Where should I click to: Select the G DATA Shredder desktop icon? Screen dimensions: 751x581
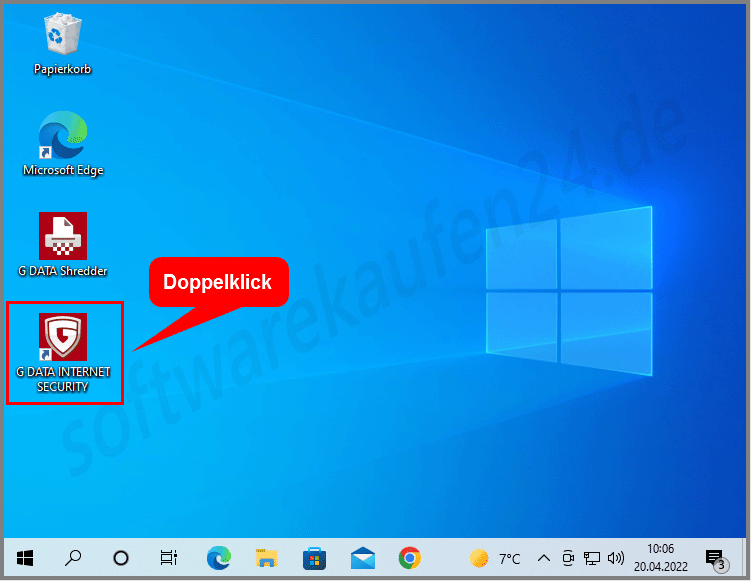[x=63, y=236]
